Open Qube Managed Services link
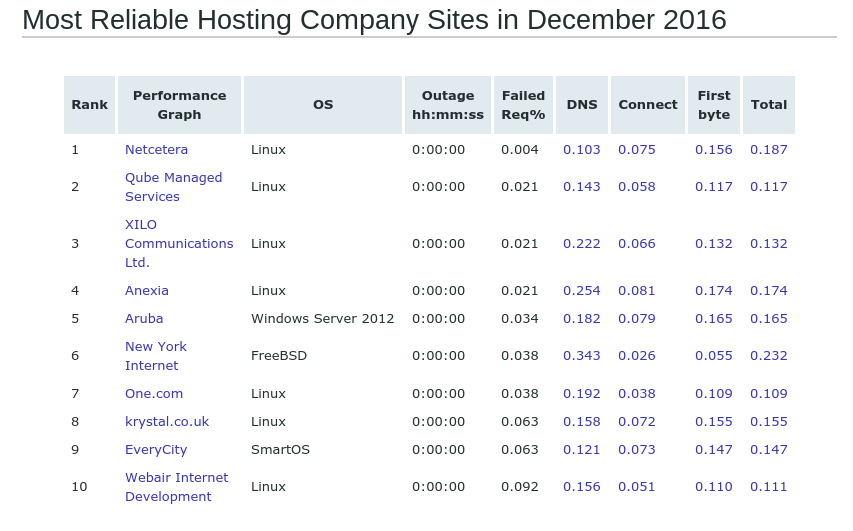Image resolution: width=853 pixels, height=531 pixels. 174,187
